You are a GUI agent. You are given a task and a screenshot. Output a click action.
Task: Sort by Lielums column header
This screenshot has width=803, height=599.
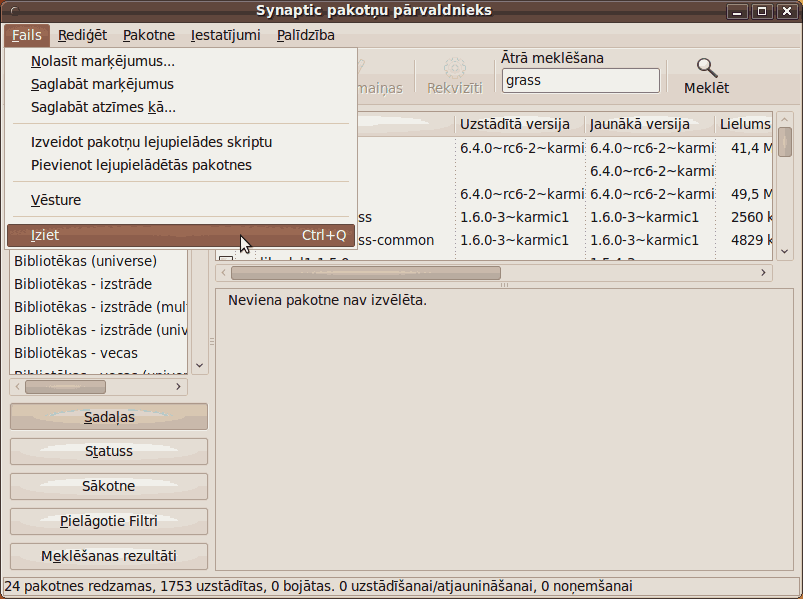click(744, 124)
